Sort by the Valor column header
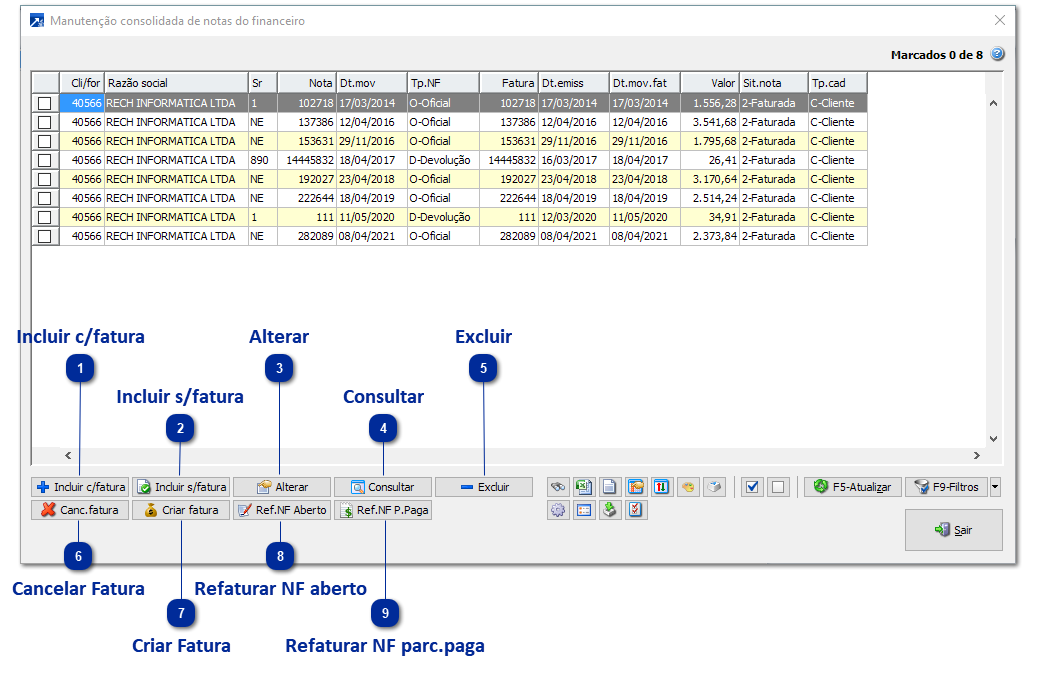Viewport: 1039px width, 674px height. click(710, 83)
